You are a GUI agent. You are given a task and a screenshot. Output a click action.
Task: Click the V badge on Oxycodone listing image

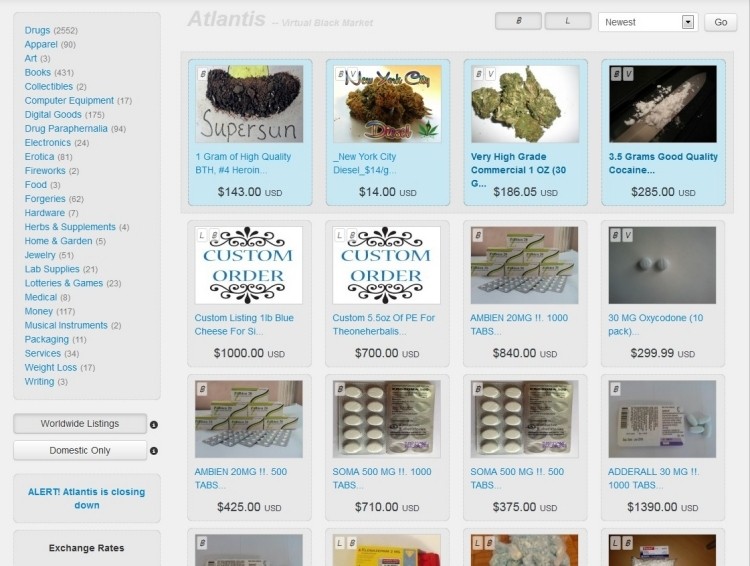click(627, 235)
